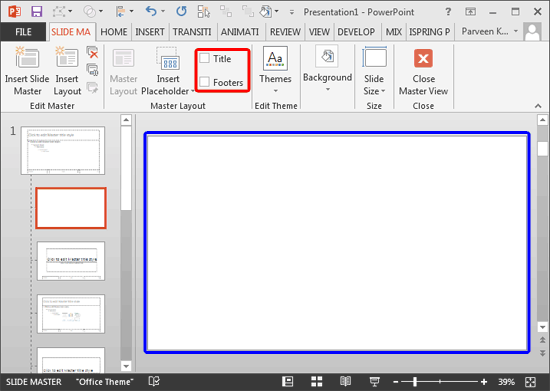Click the Previous Slide double arrow button
Screen dimensions: 550x391
pos(542,340)
